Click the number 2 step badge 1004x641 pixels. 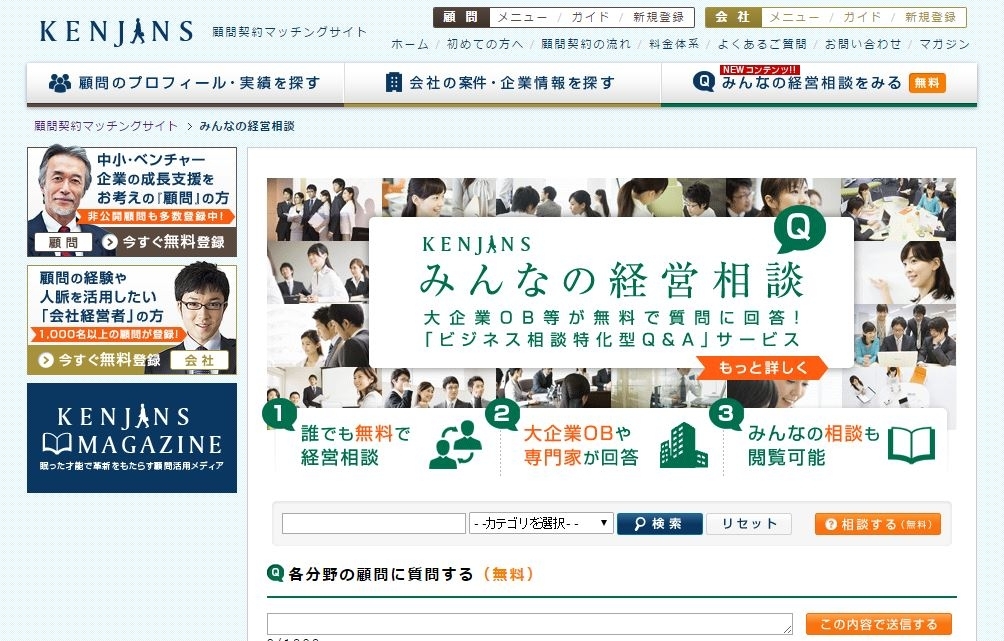[502, 414]
